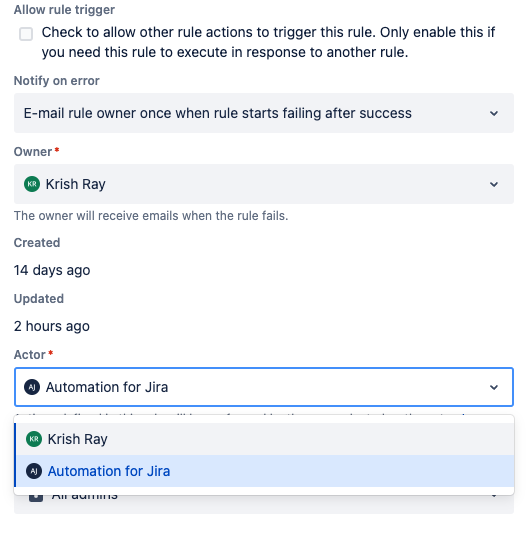Click the chevron on All admins field
The image size is (532, 538).
coord(494,496)
